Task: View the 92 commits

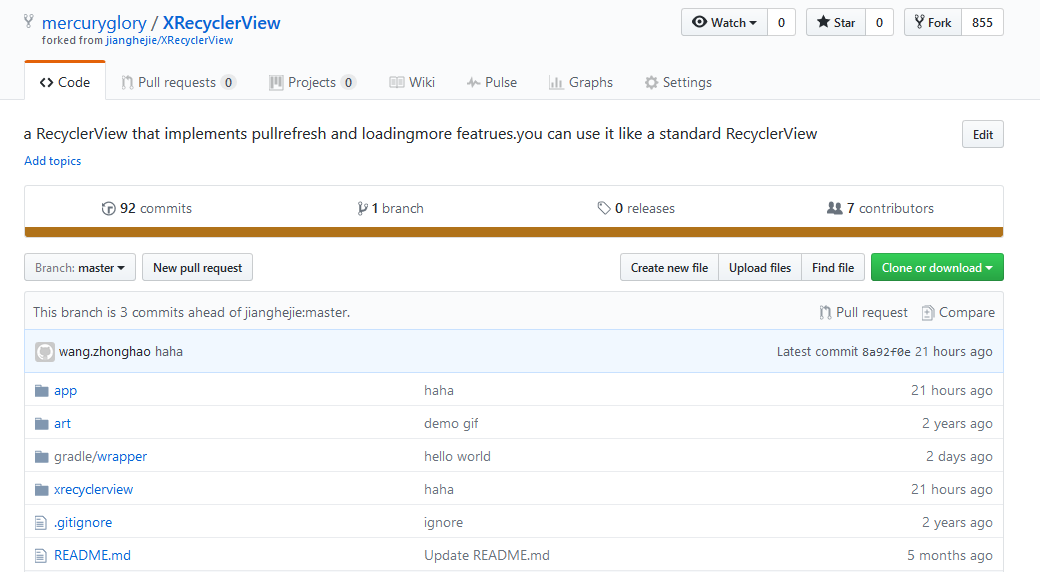Action: pyautogui.click(x=147, y=208)
